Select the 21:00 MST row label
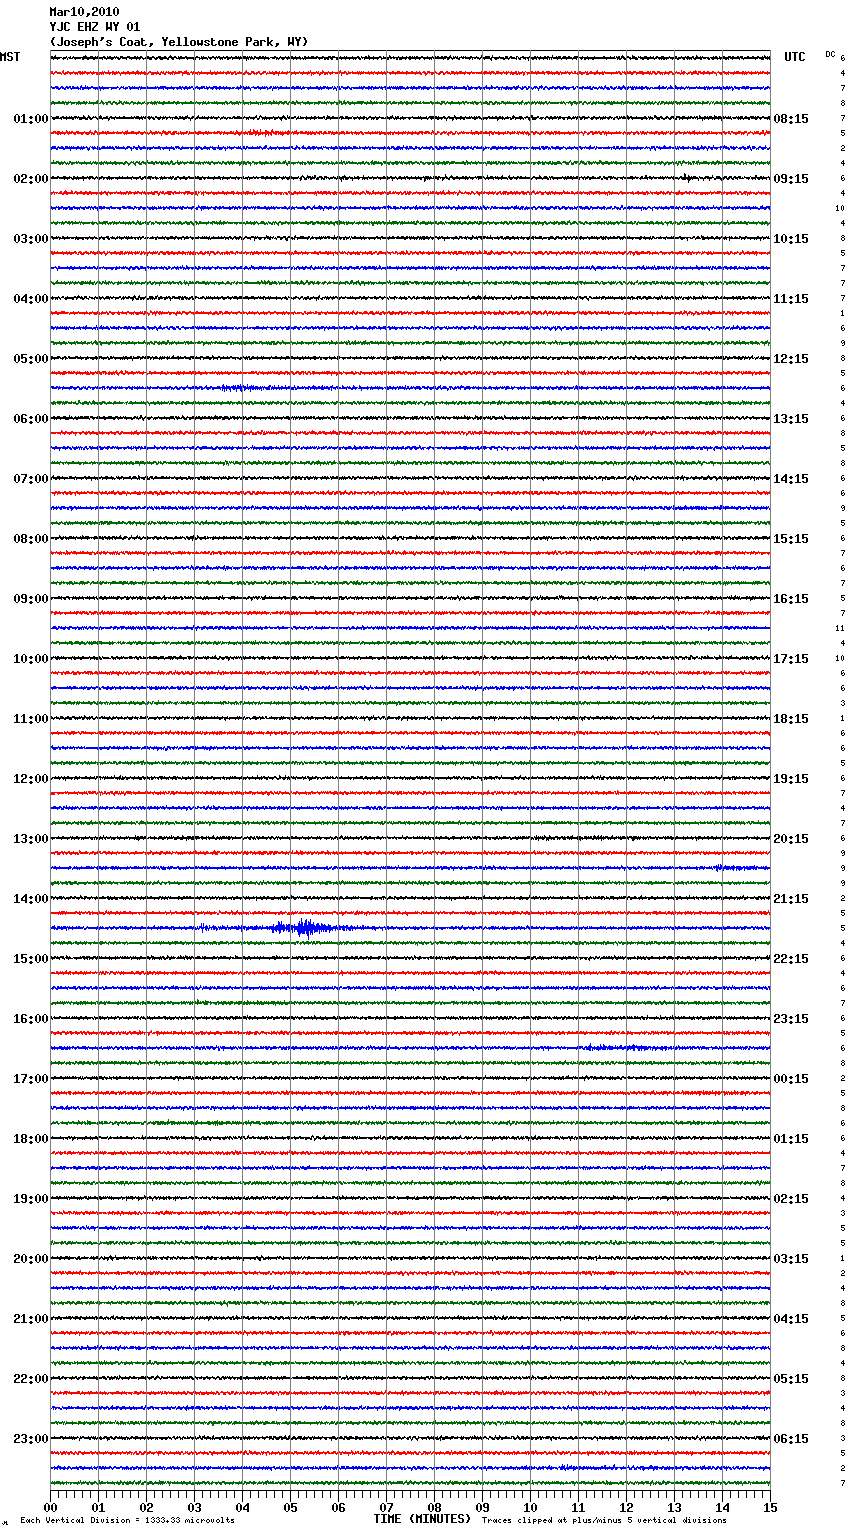This screenshot has height=1534, width=850. click(31, 1319)
